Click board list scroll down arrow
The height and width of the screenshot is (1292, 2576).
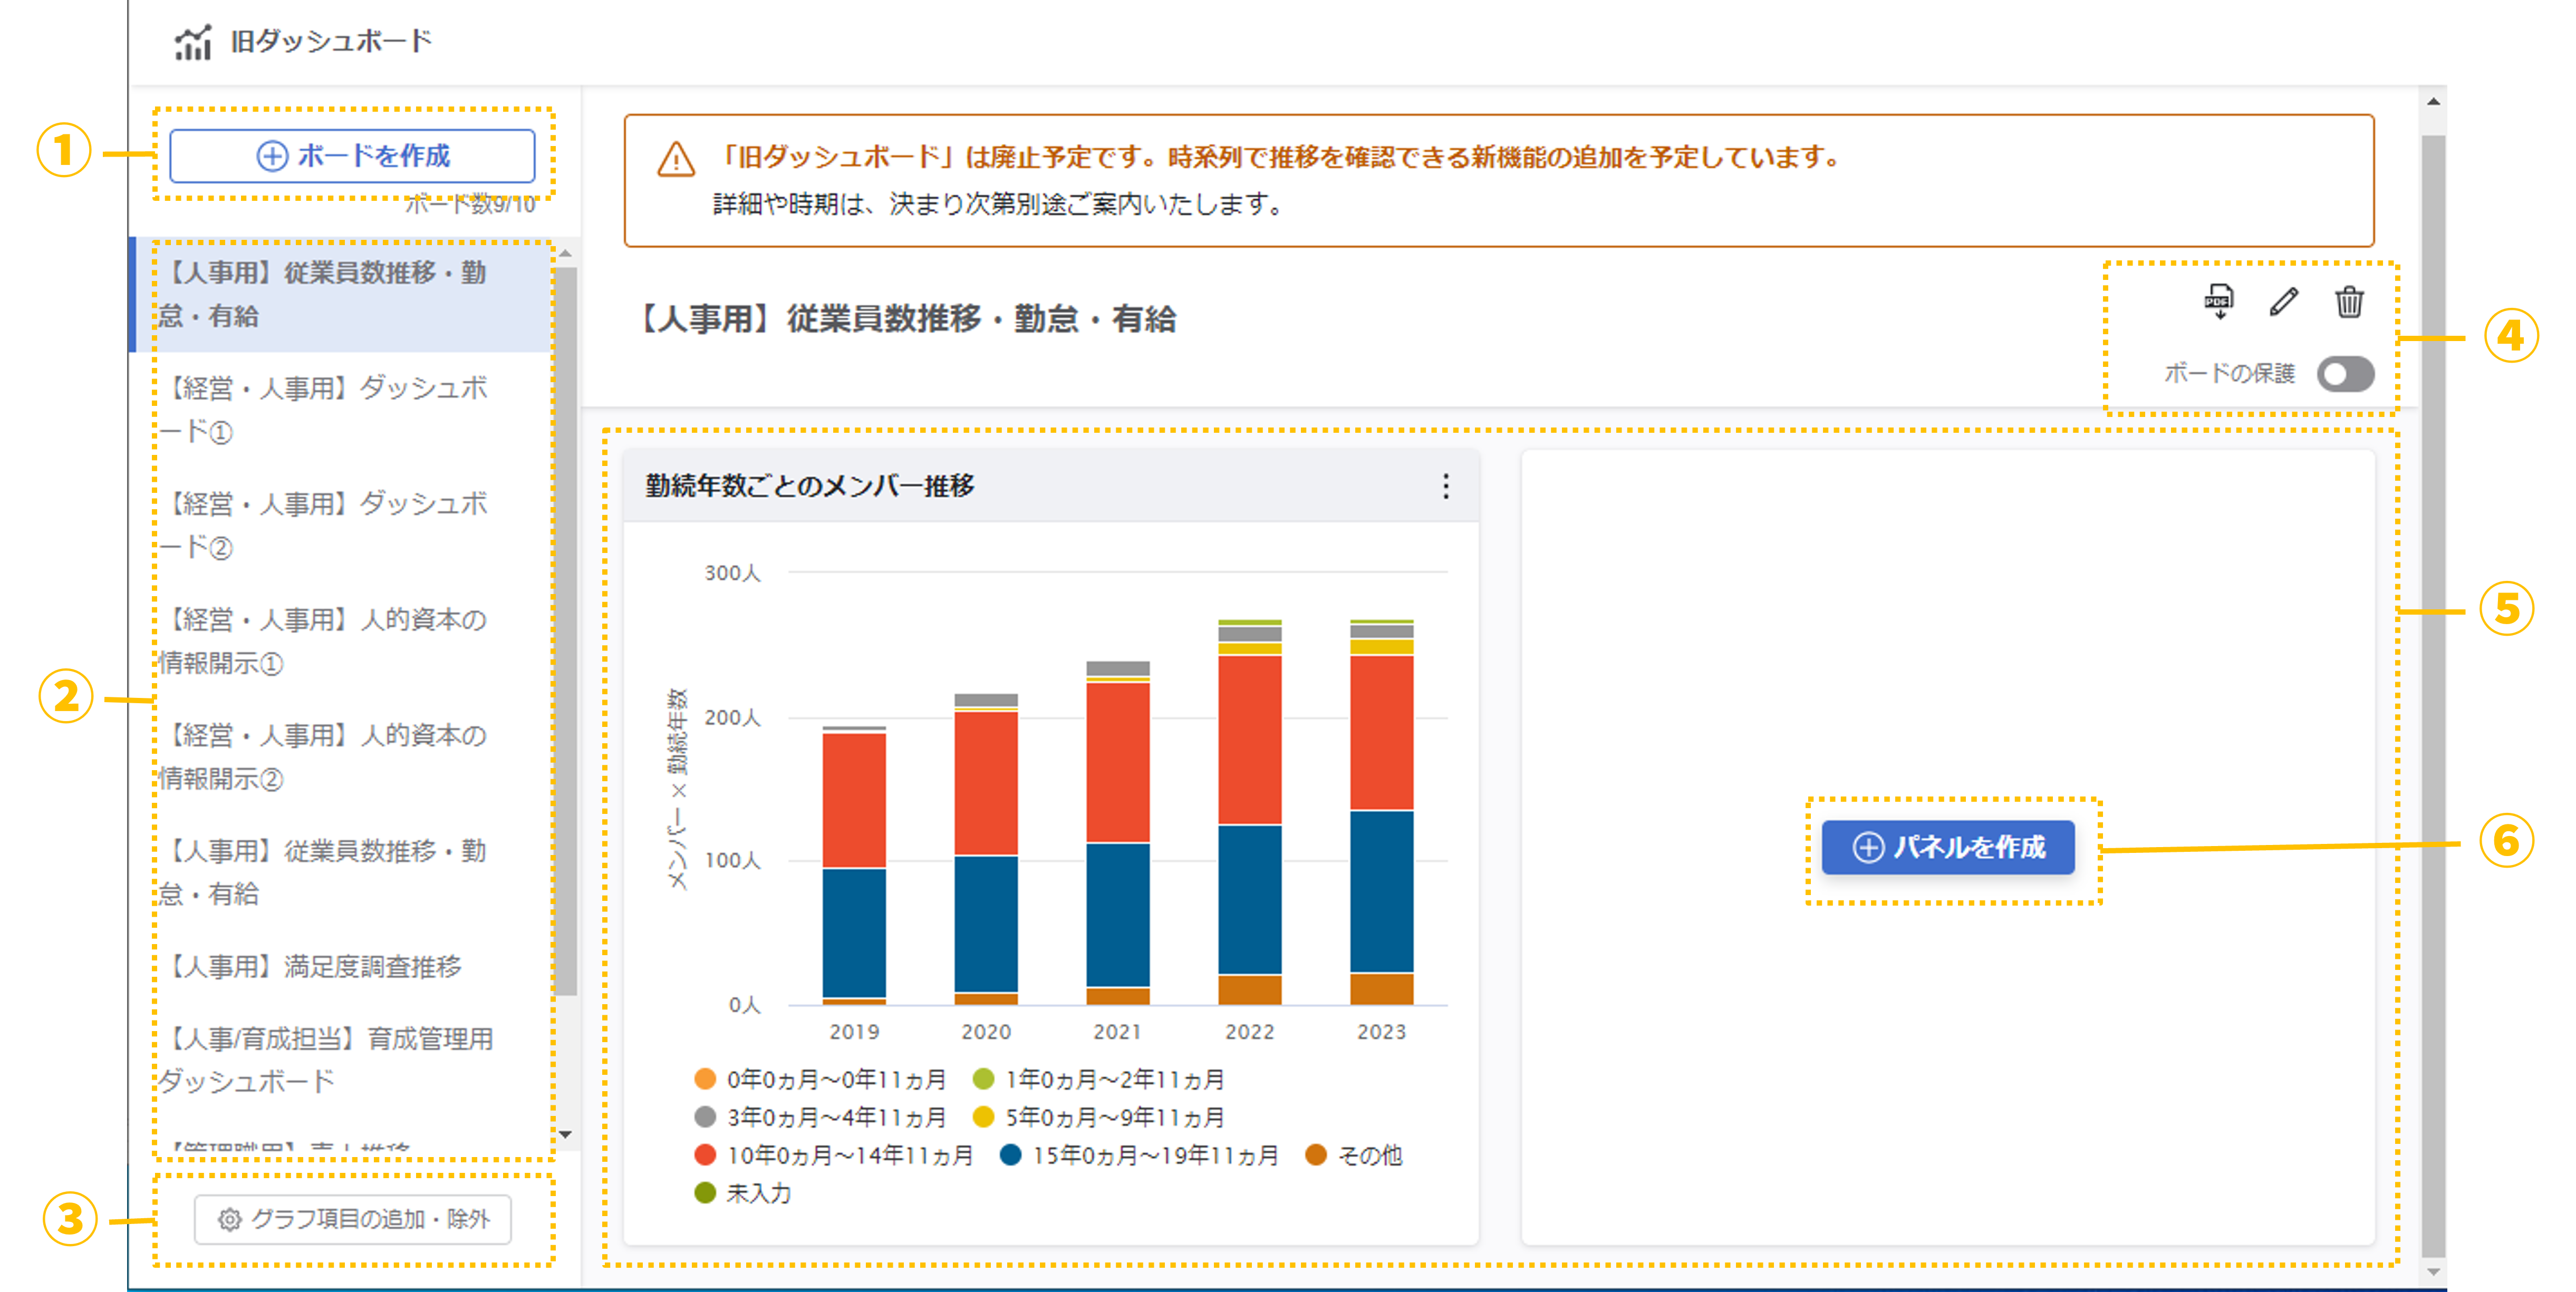point(566,1134)
